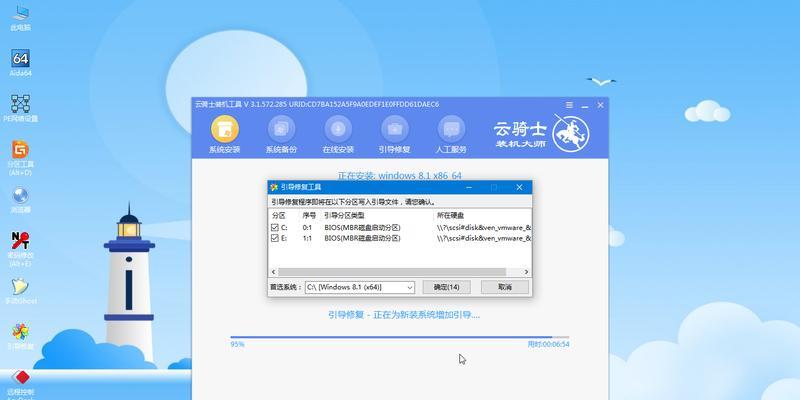Click the 云骑士 knight logo

pos(571,133)
